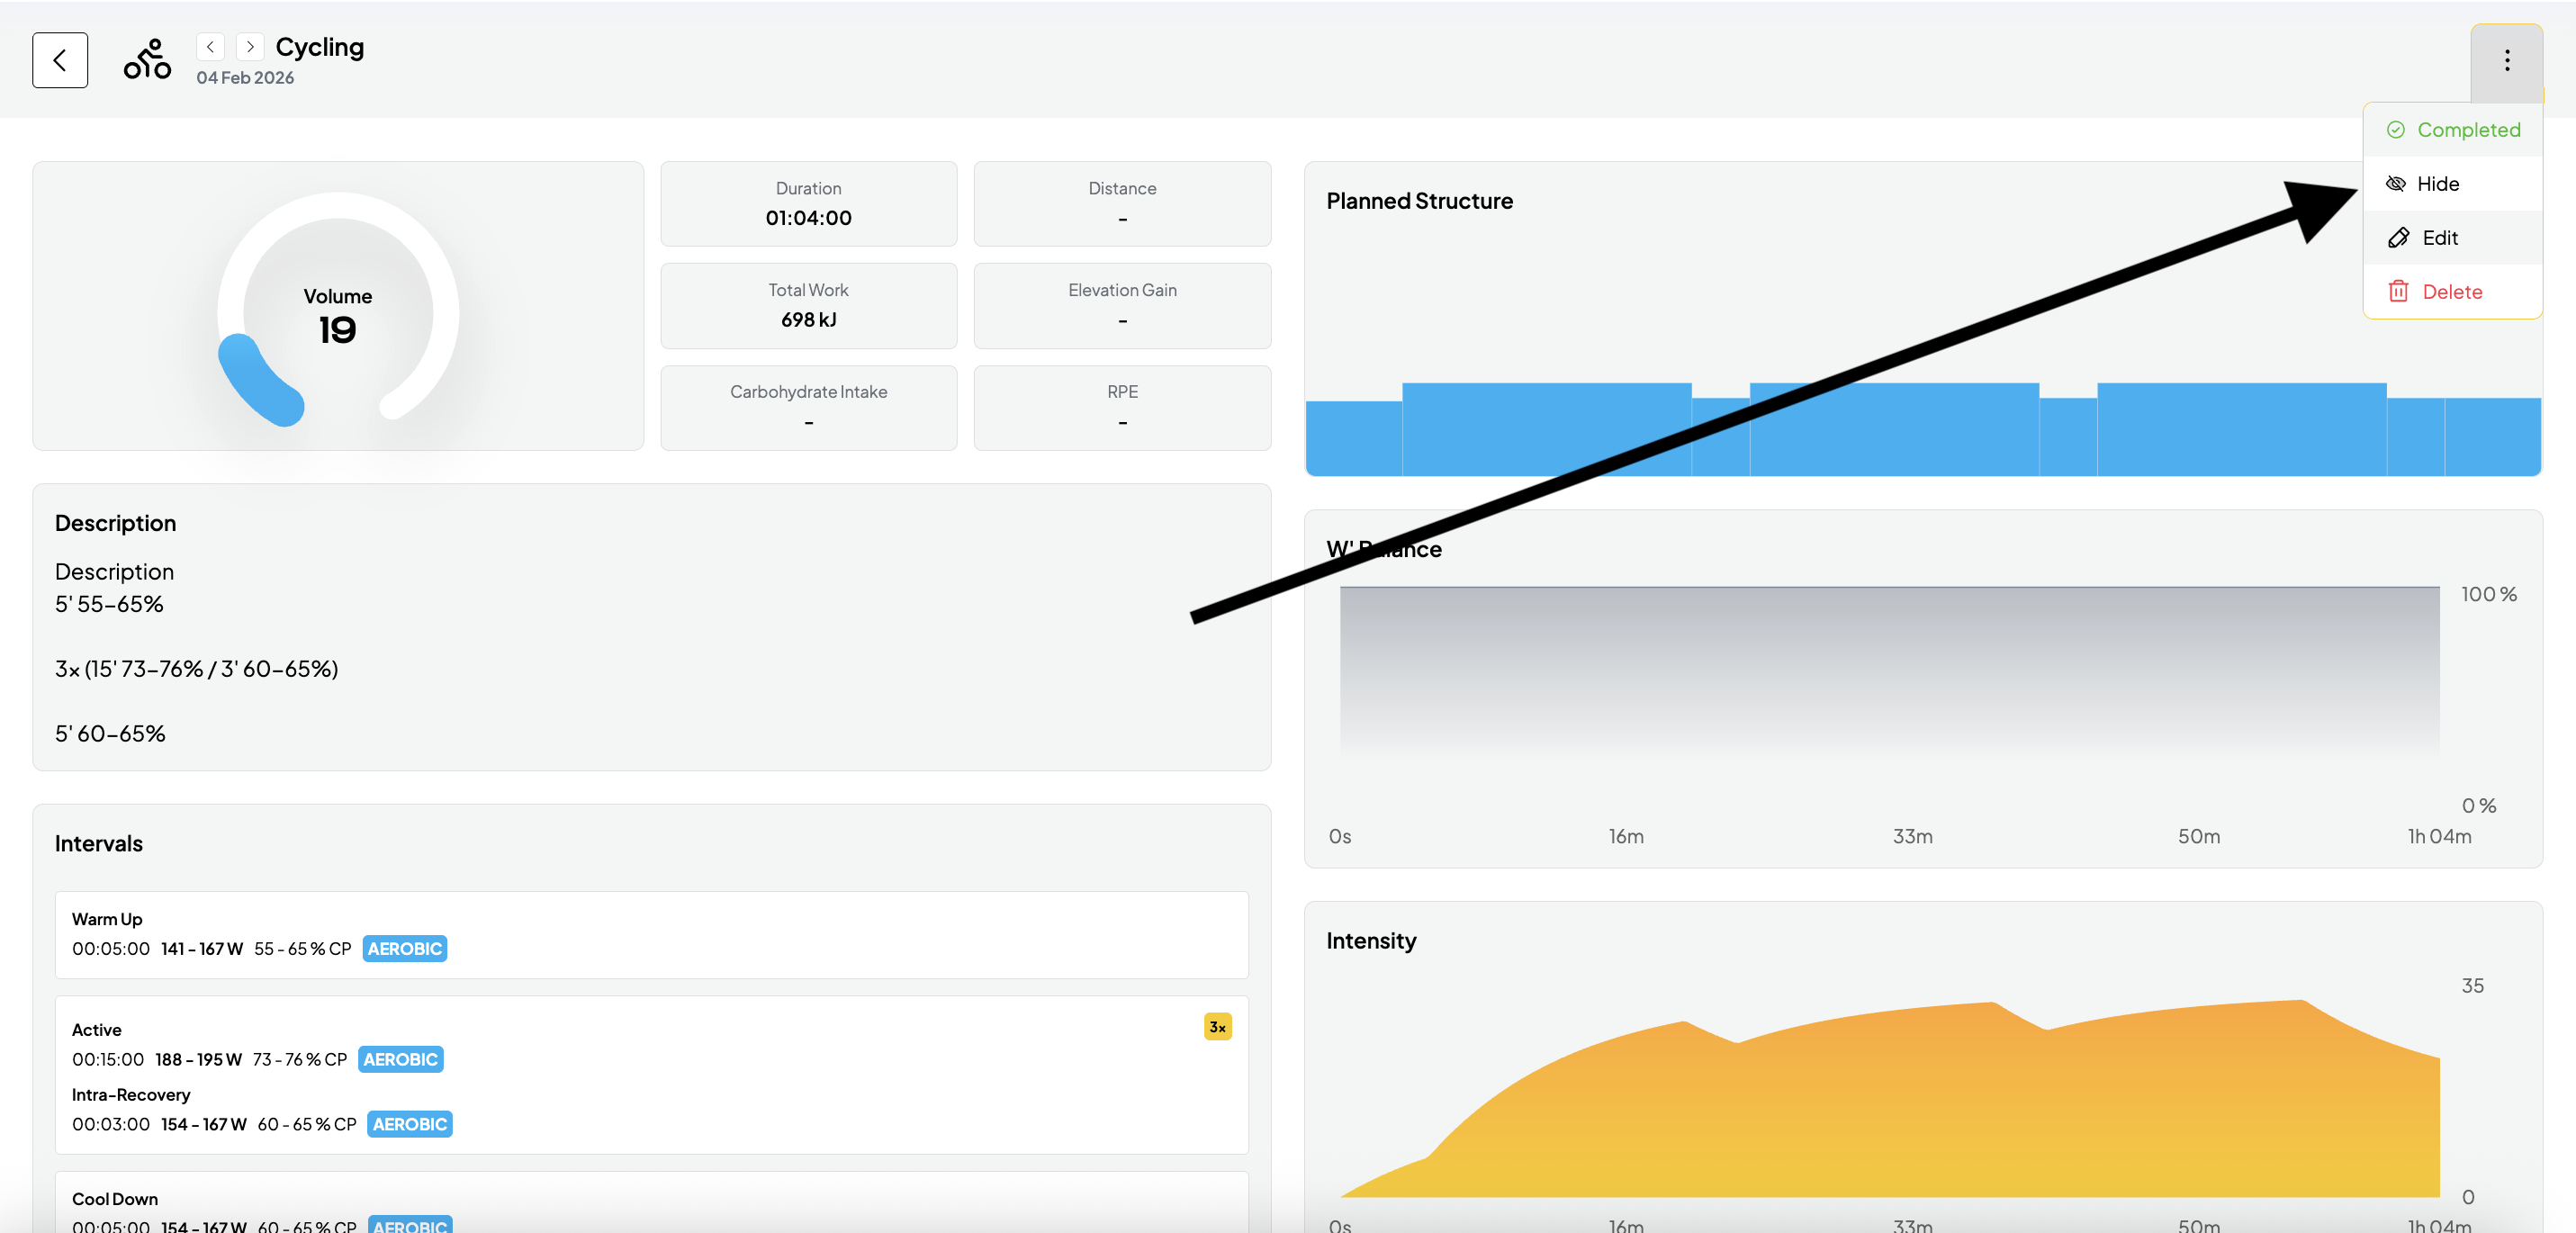Click the Duration stat card
2576x1233 pixels.
tap(808, 204)
